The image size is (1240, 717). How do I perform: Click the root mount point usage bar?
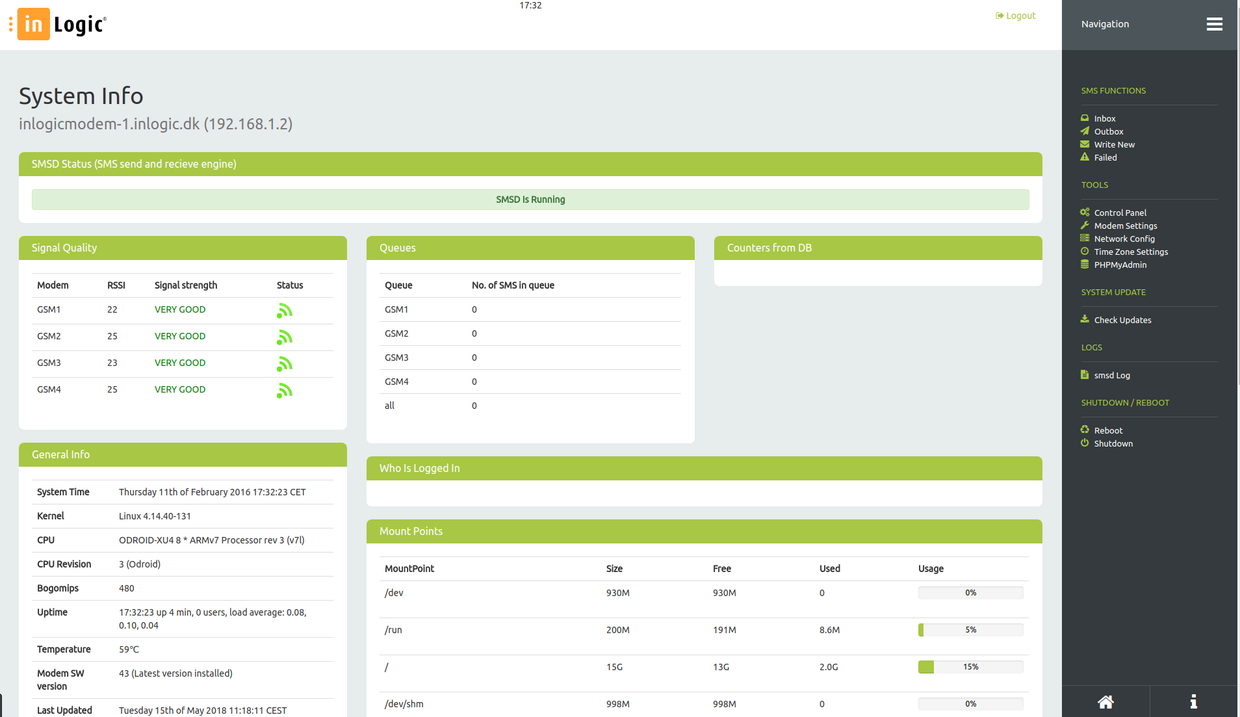tap(970, 667)
